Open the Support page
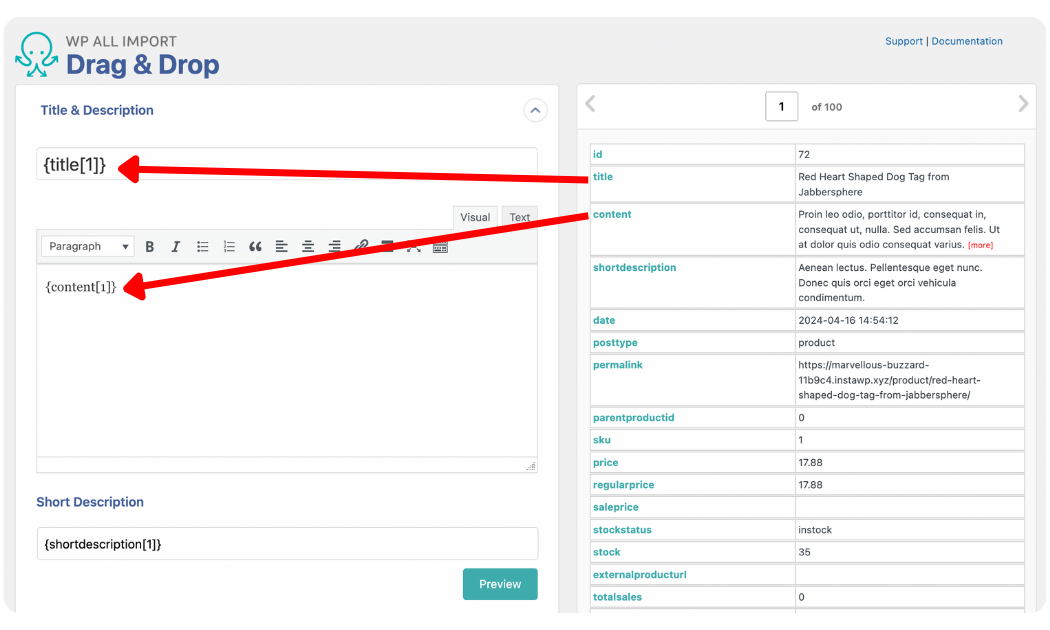This screenshot has height=630, width=1050. point(904,41)
